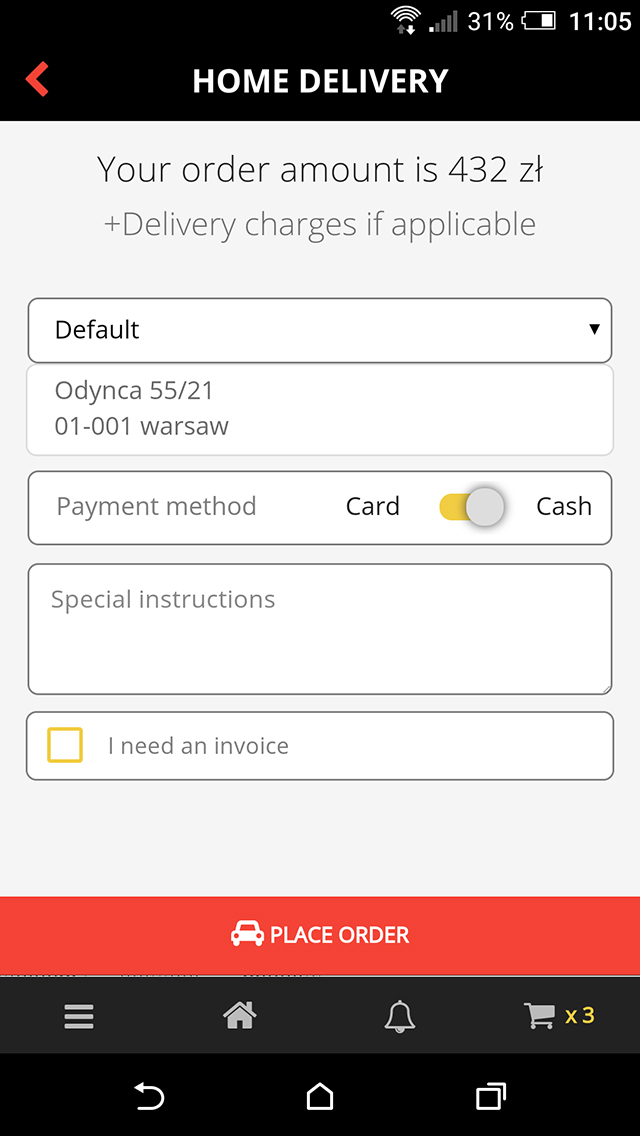Viewport: 640px width, 1136px height.
Task: Focus the Special instructions text field
Action: (x=319, y=629)
